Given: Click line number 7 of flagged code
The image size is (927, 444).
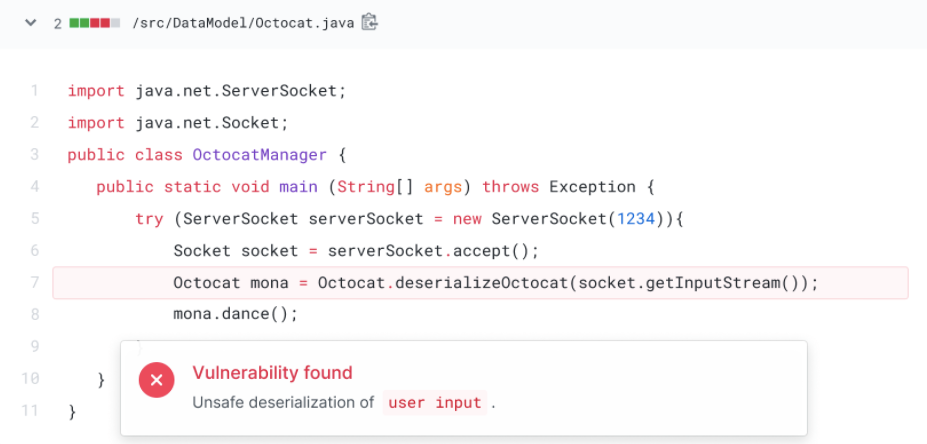Looking at the screenshot, I should click(x=34, y=283).
